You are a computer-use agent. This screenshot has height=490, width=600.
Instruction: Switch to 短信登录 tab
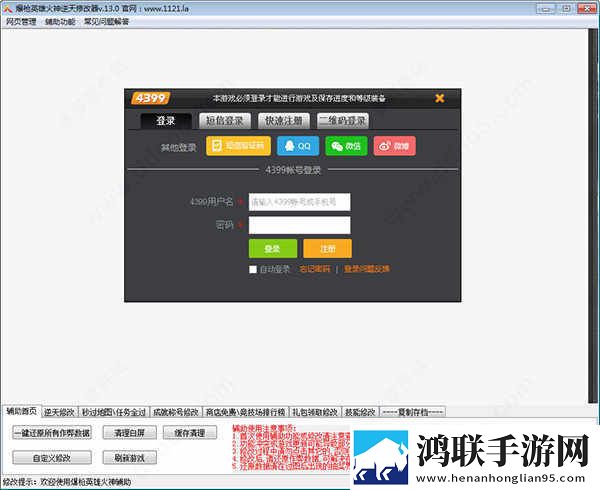click(x=225, y=121)
